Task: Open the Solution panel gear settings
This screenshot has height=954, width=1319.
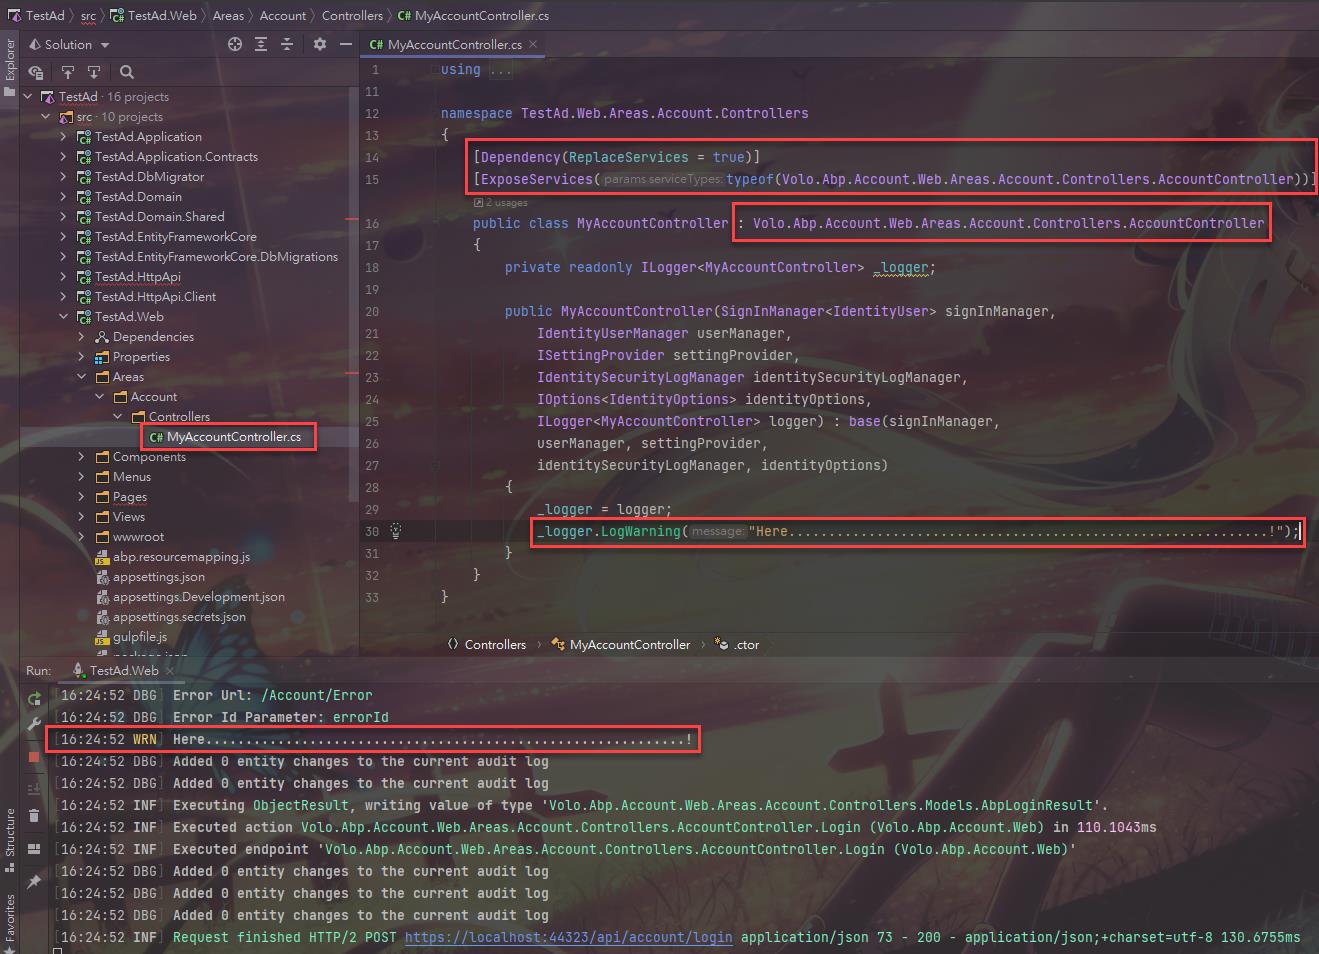Action: tap(320, 44)
